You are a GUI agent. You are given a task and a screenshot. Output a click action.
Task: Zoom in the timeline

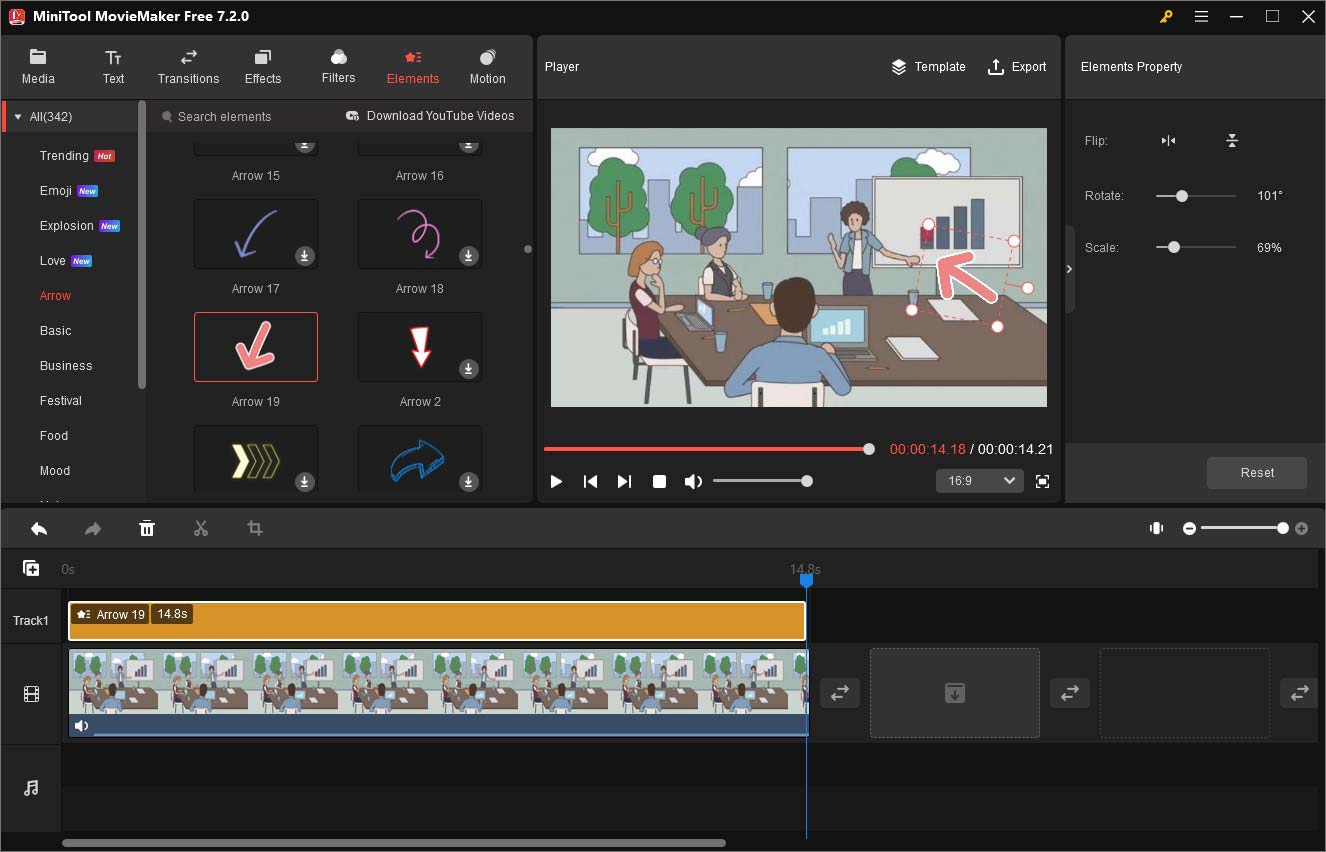[1301, 528]
